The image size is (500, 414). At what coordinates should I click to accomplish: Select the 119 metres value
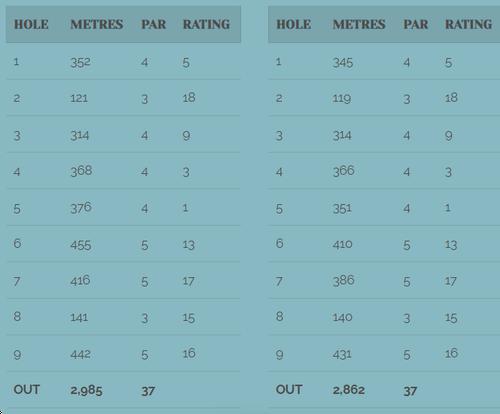(x=342, y=98)
